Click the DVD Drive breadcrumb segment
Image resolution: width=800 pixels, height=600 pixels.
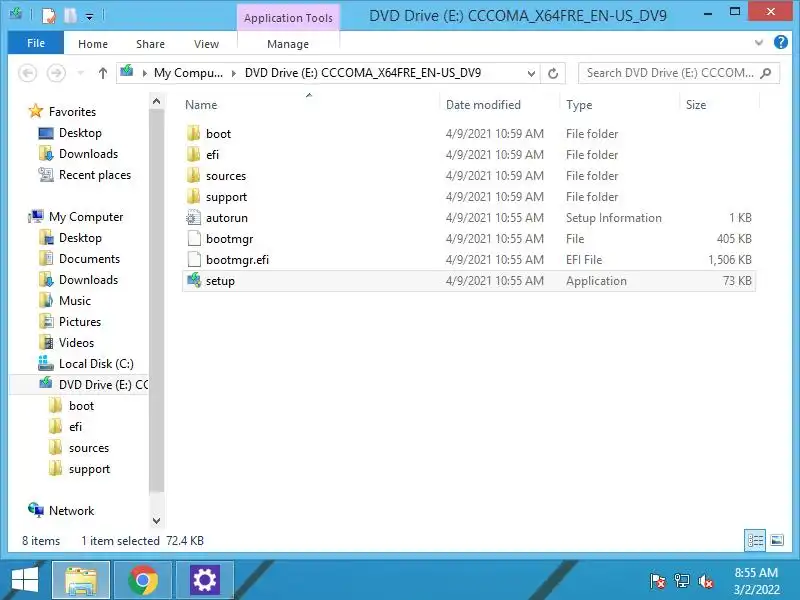tap(363, 73)
